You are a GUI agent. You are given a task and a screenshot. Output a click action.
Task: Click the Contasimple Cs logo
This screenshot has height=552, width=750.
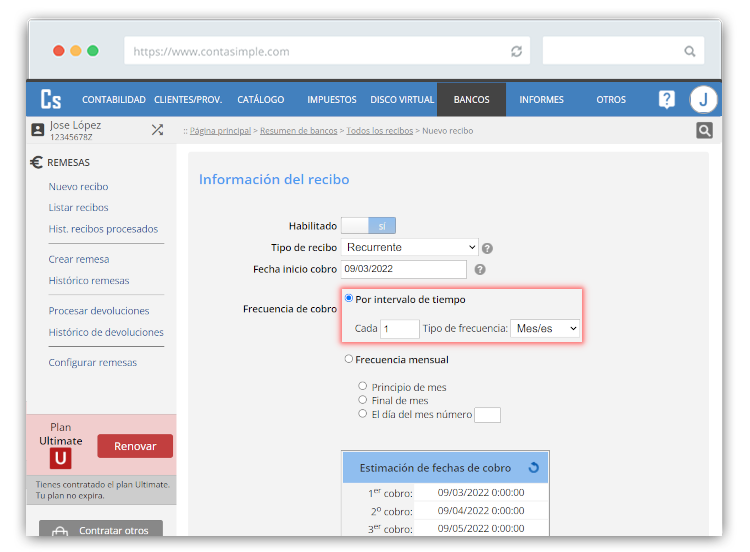tap(51, 99)
